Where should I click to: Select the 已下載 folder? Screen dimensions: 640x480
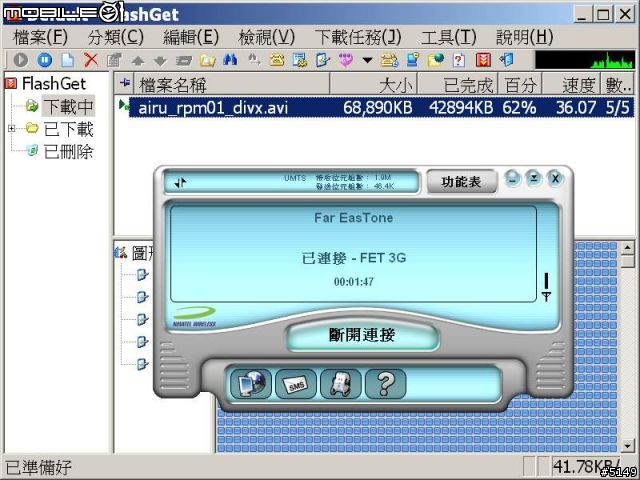[x=68, y=129]
